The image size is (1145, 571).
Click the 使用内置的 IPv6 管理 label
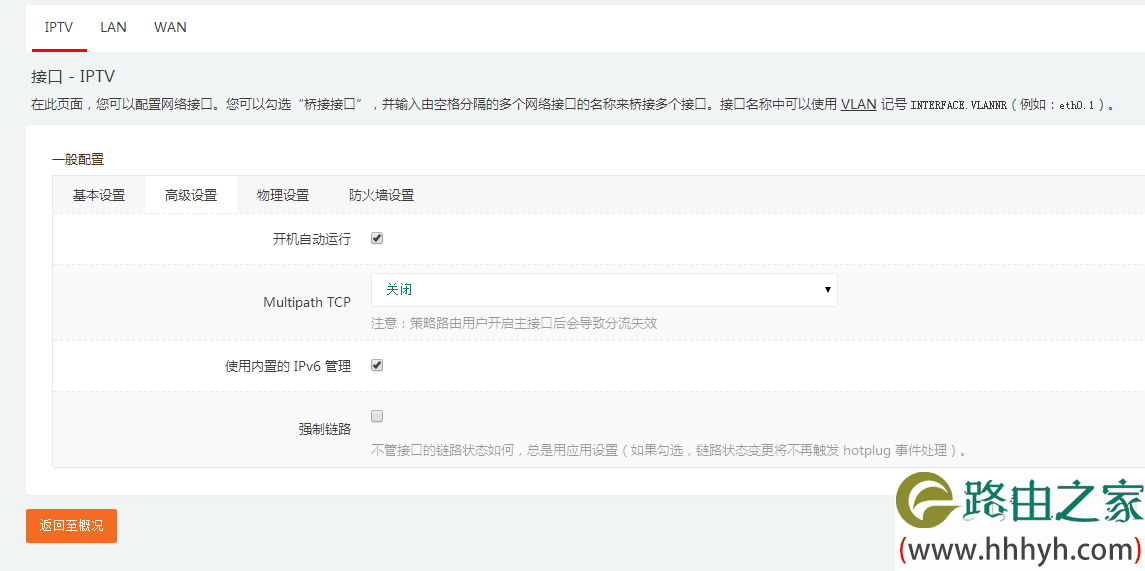click(x=288, y=366)
